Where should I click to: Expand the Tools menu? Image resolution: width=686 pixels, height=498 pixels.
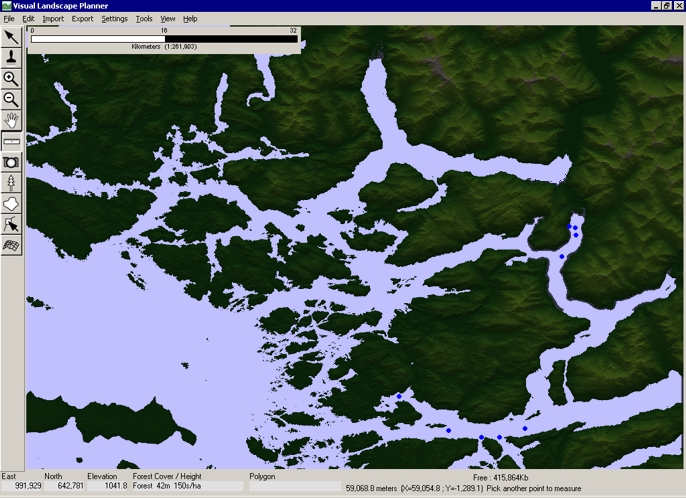pos(144,19)
